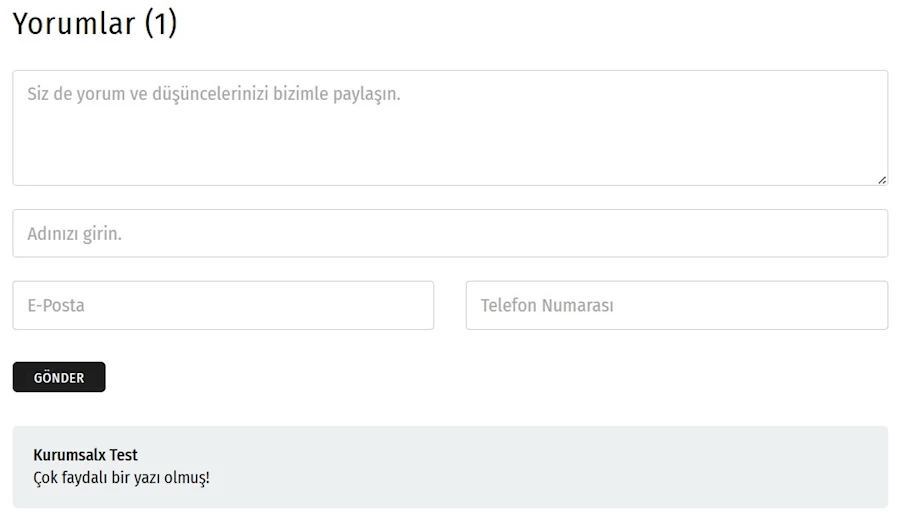Image resolution: width=900 pixels, height=529 pixels.
Task: Click the word 'Test' in commenter name
Action: pos(123,455)
